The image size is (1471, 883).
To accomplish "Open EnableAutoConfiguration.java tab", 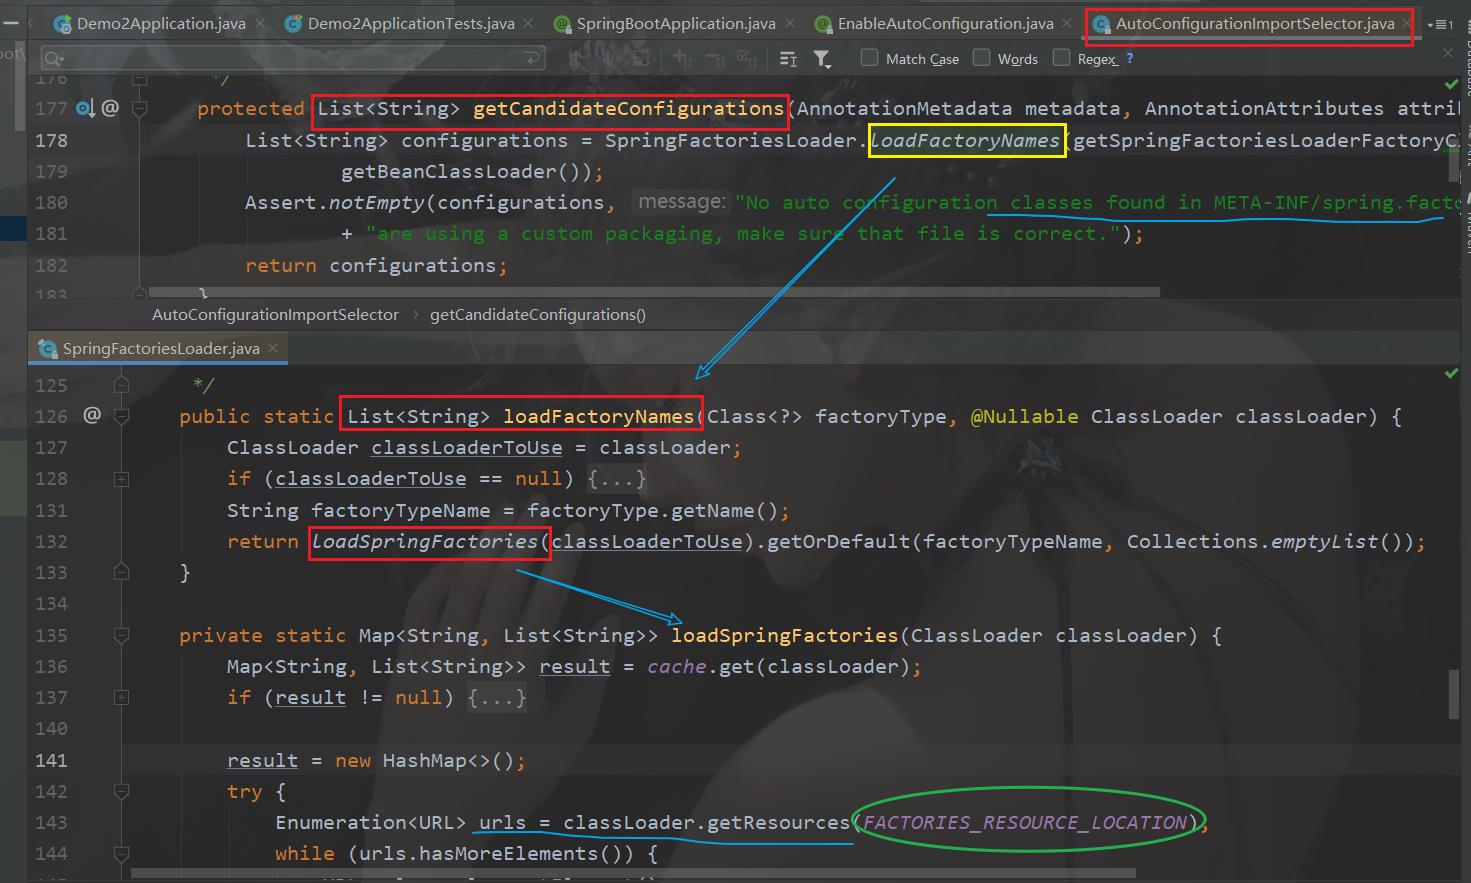I will pos(945,23).
